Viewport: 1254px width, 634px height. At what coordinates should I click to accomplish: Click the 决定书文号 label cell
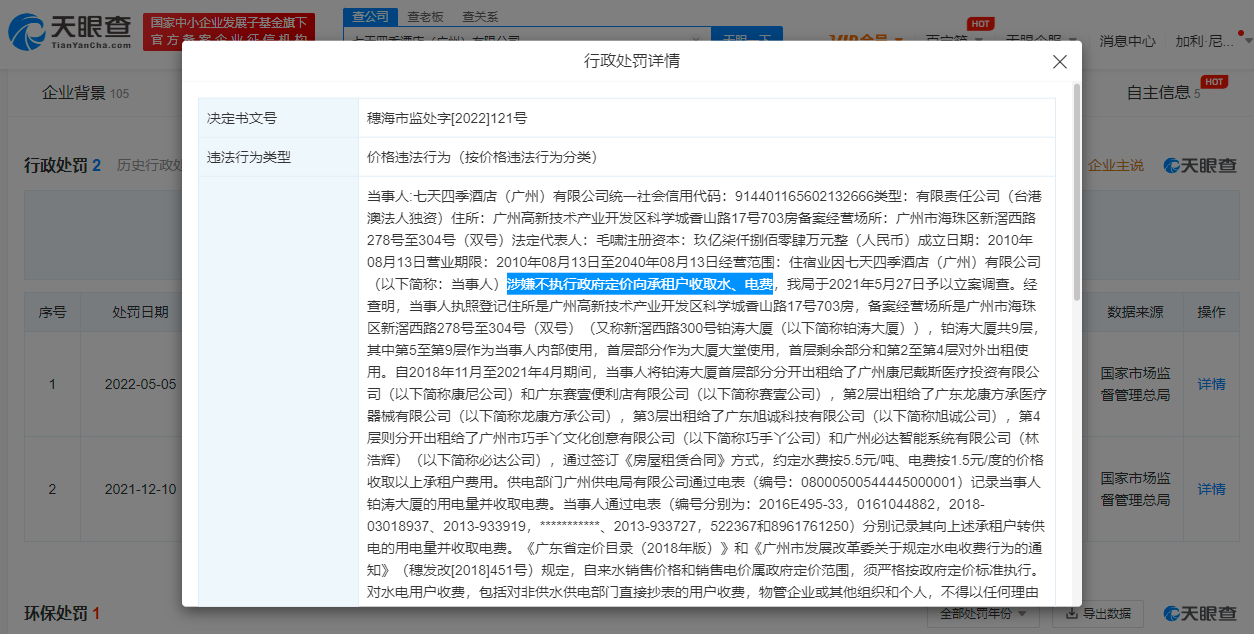point(278,118)
